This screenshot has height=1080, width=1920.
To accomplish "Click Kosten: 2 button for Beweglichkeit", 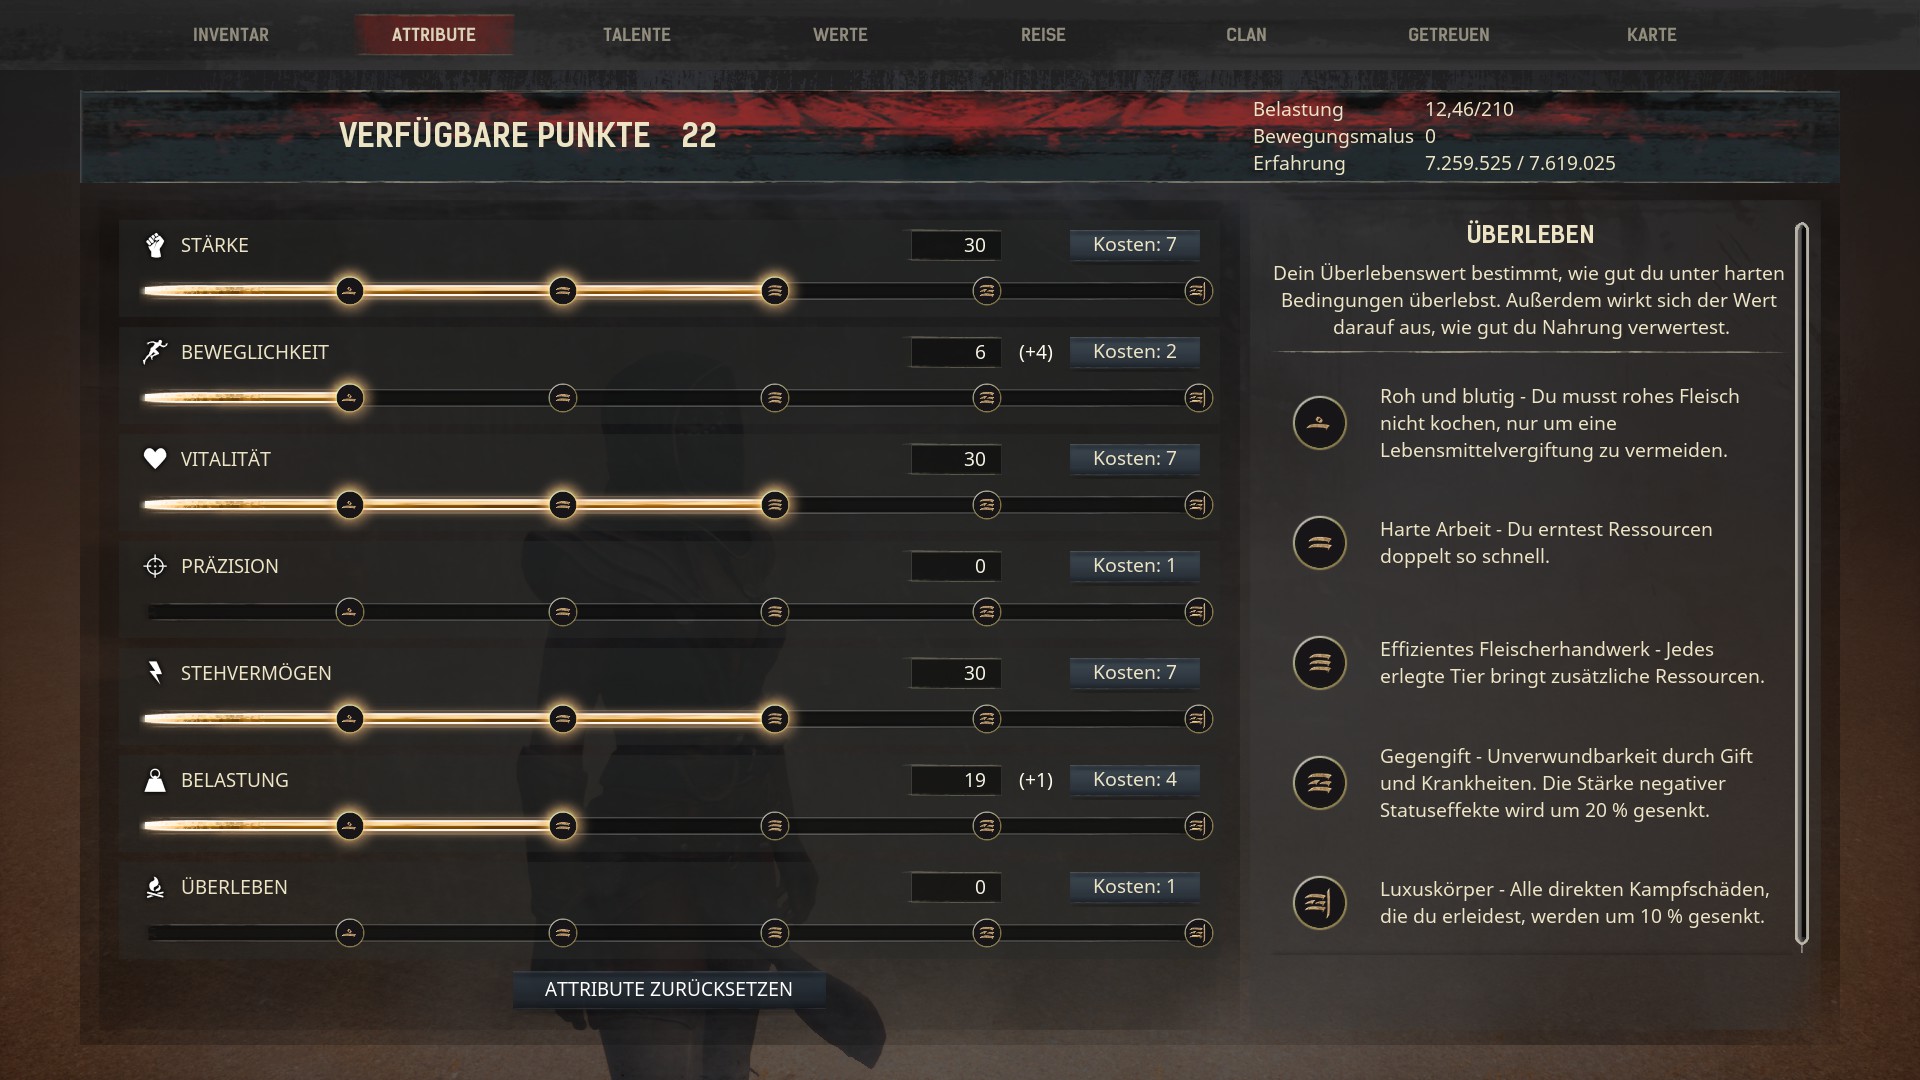I will 1135,351.
